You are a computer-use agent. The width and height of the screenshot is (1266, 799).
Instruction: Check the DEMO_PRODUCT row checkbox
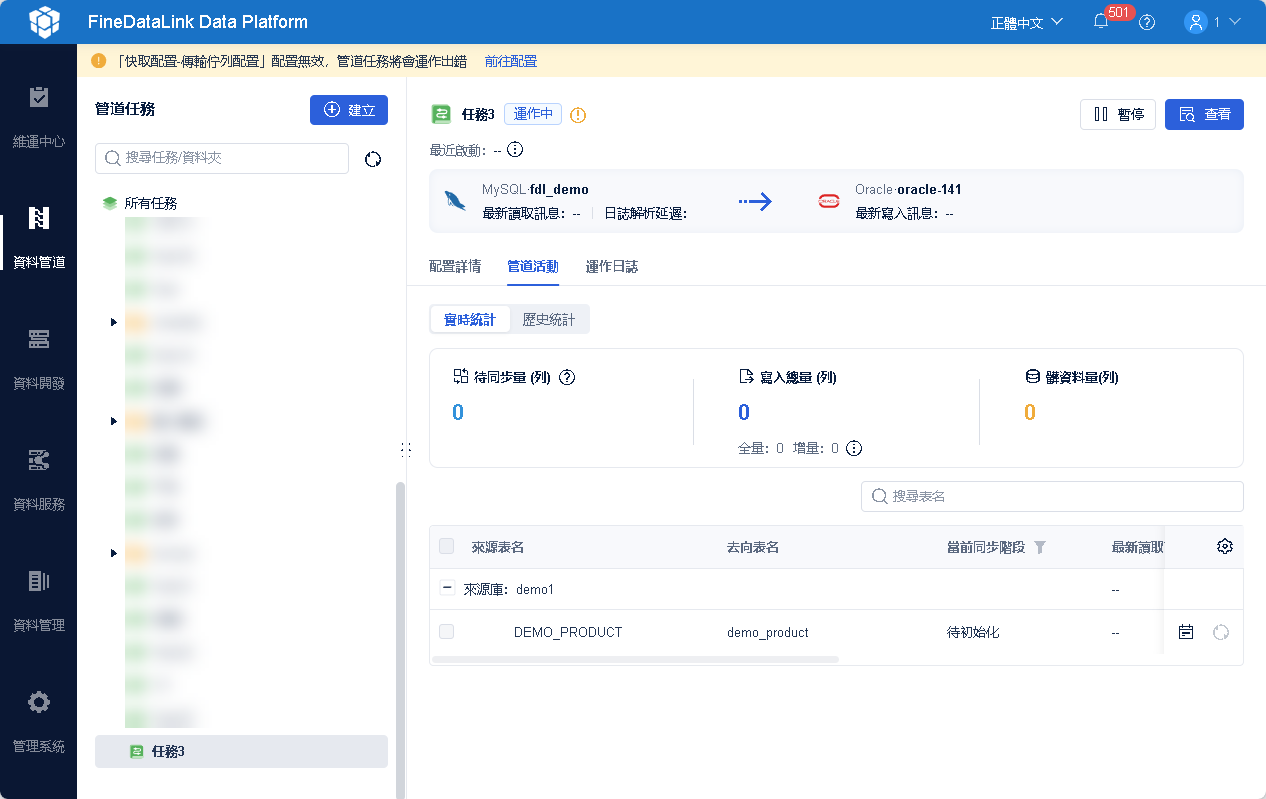[446, 631]
